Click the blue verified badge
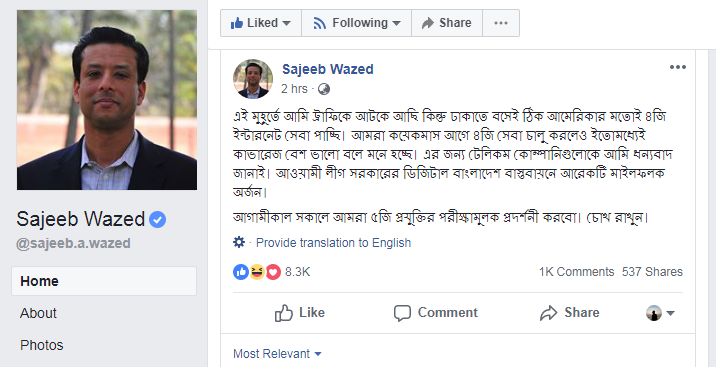The image size is (716, 367). [x=158, y=220]
